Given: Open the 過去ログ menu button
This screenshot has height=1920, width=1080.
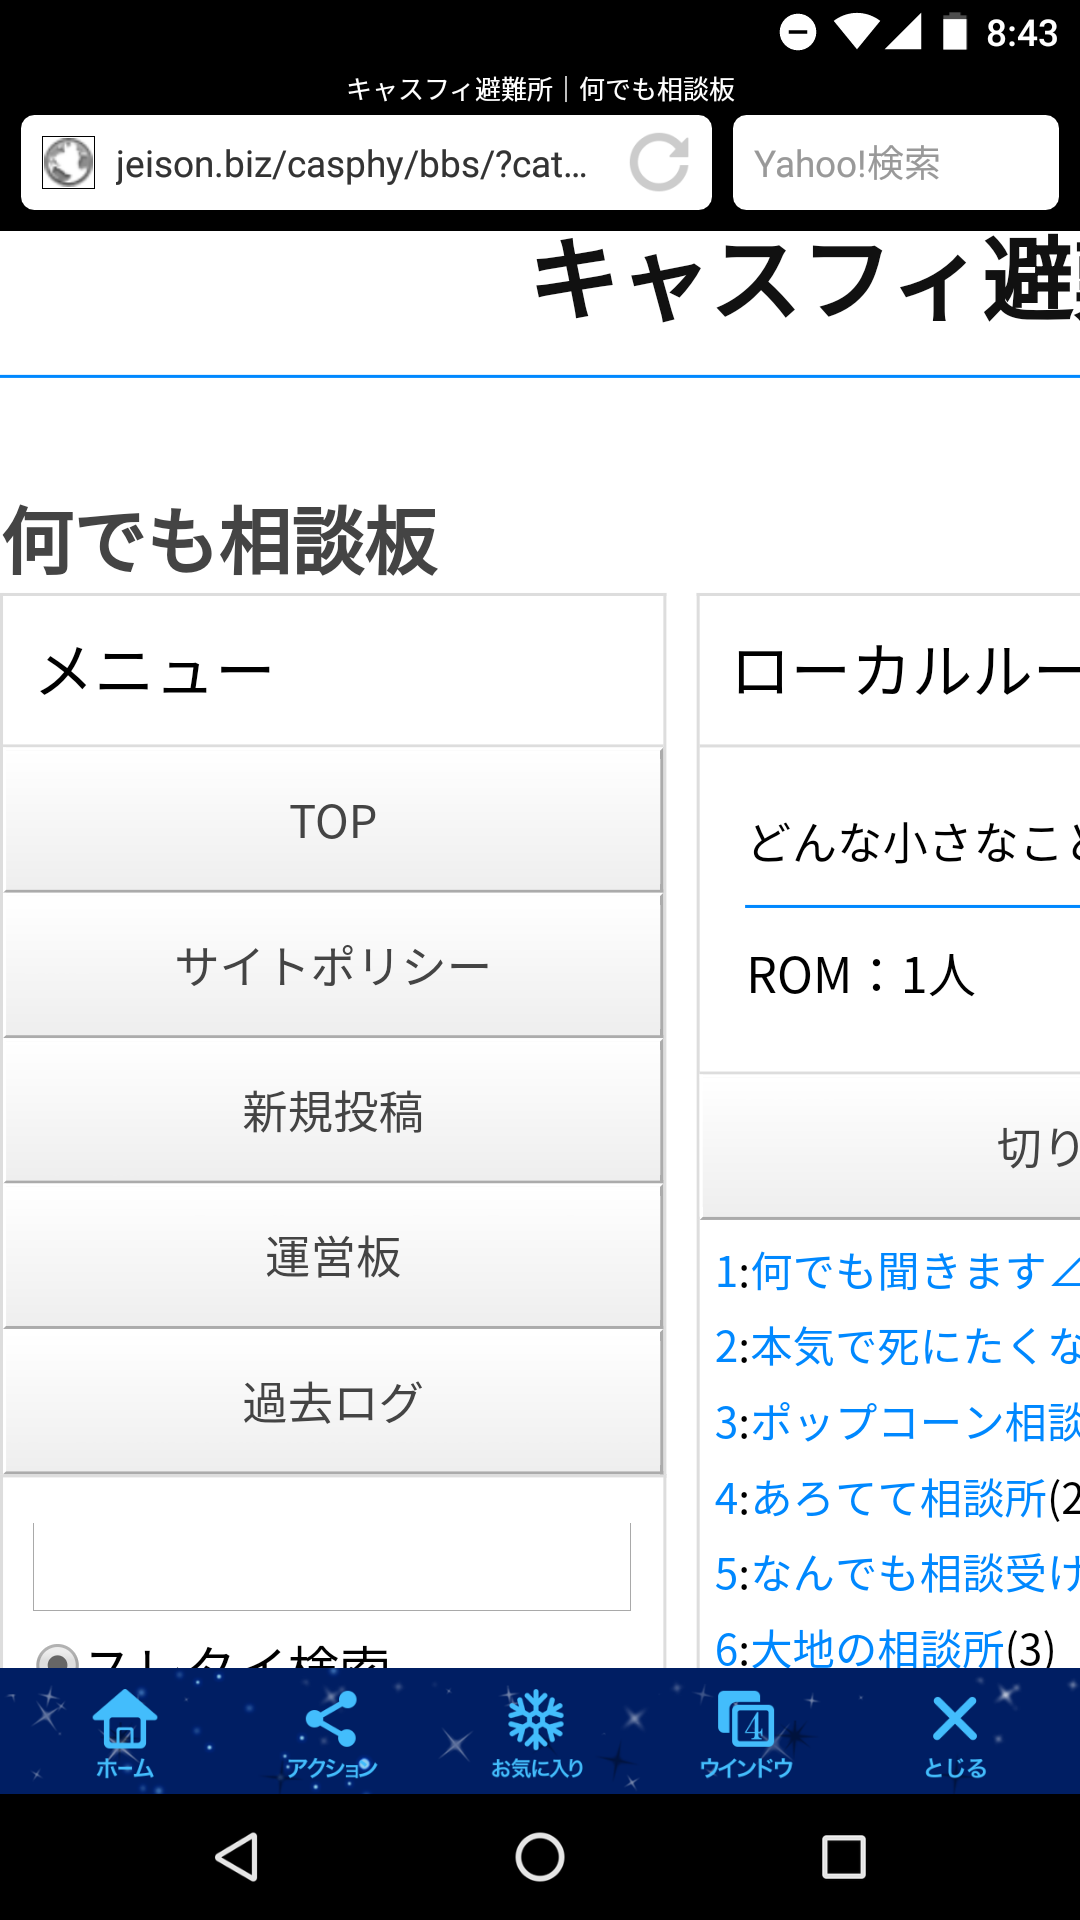Looking at the screenshot, I should [333, 1402].
